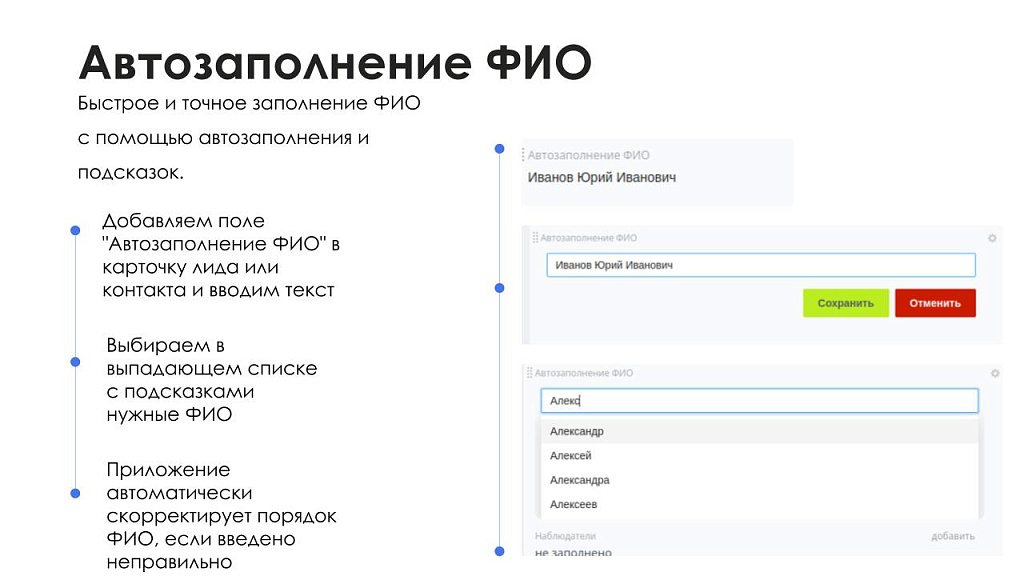Choose Алексеев in the dropdown list
This screenshot has width=1024, height=576.
[x=572, y=504]
